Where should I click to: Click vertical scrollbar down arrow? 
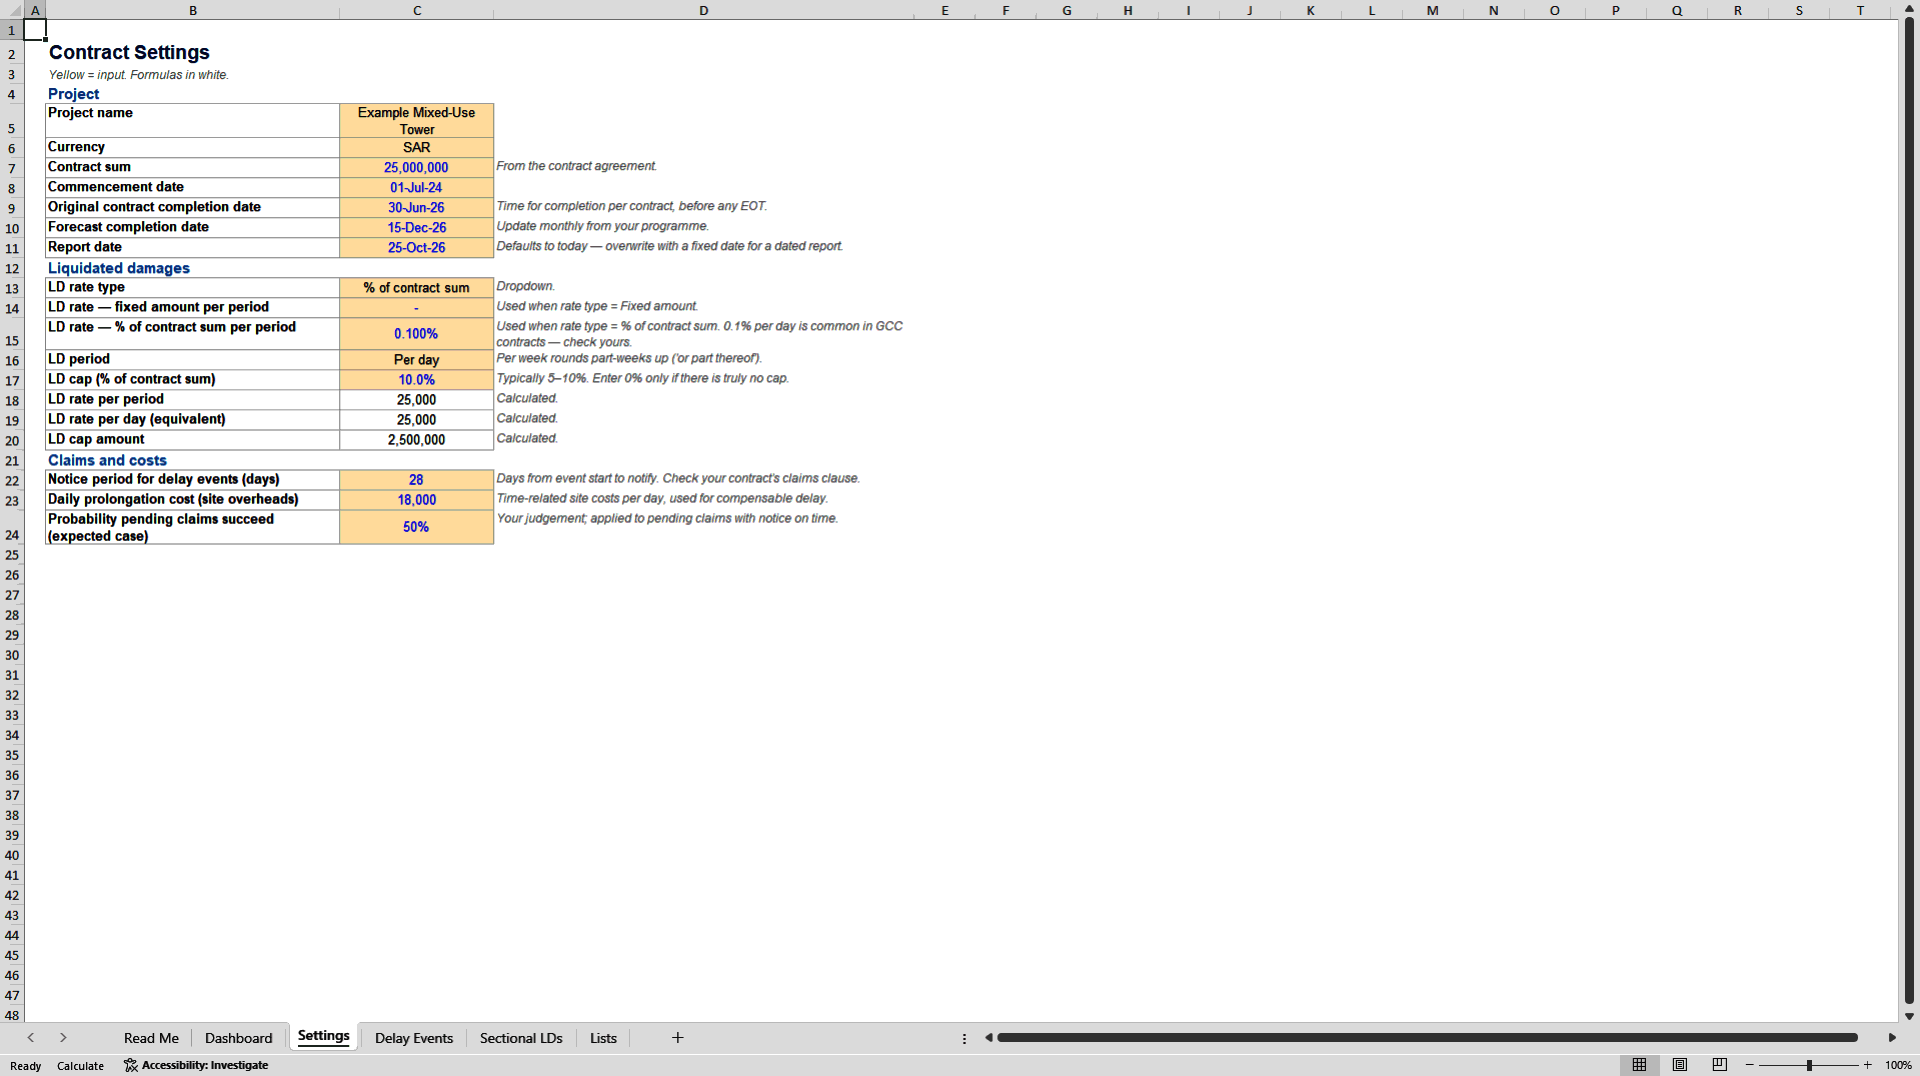tap(1909, 1016)
